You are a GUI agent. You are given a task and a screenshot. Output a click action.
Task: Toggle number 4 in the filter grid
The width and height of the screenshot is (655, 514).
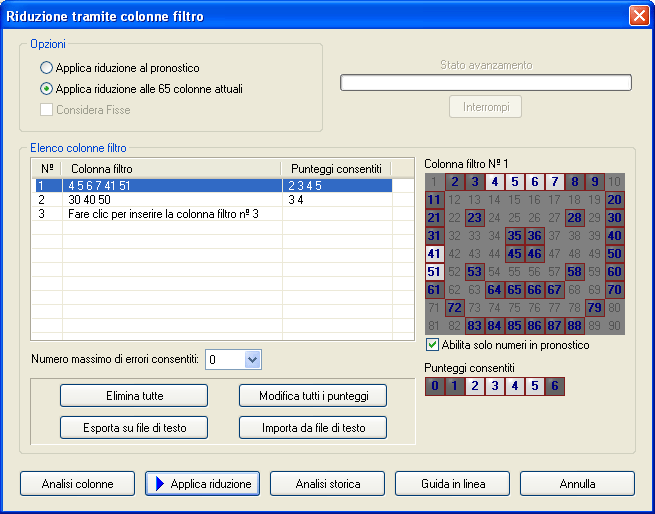coord(494,182)
